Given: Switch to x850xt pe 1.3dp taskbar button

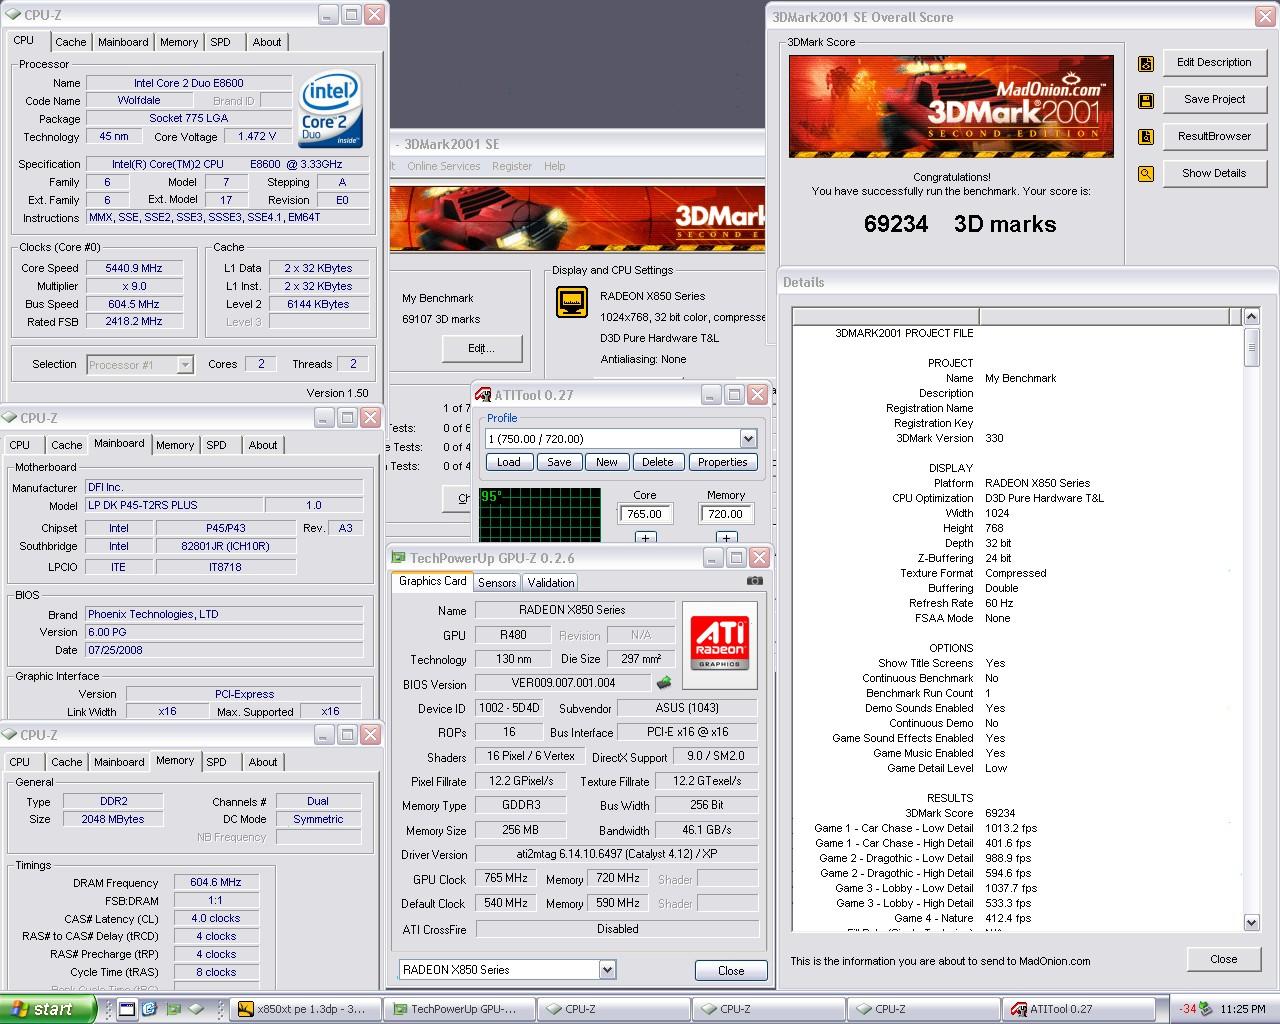Looking at the screenshot, I should click(305, 1009).
